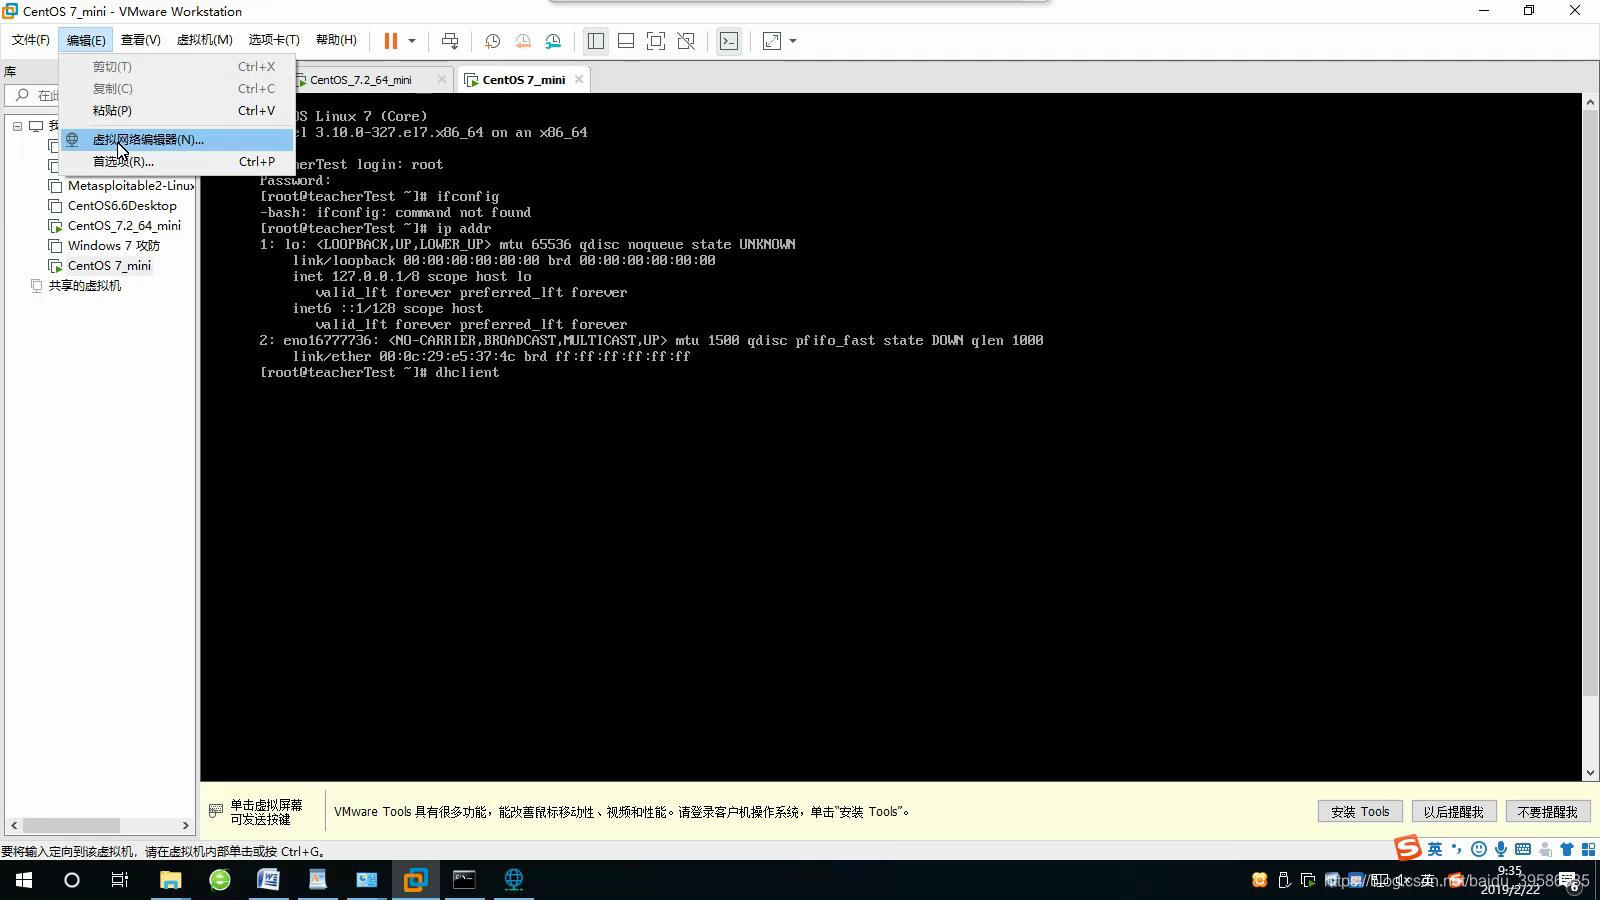Open the 帮助(H) menu
This screenshot has height=900, width=1600.
click(x=336, y=40)
